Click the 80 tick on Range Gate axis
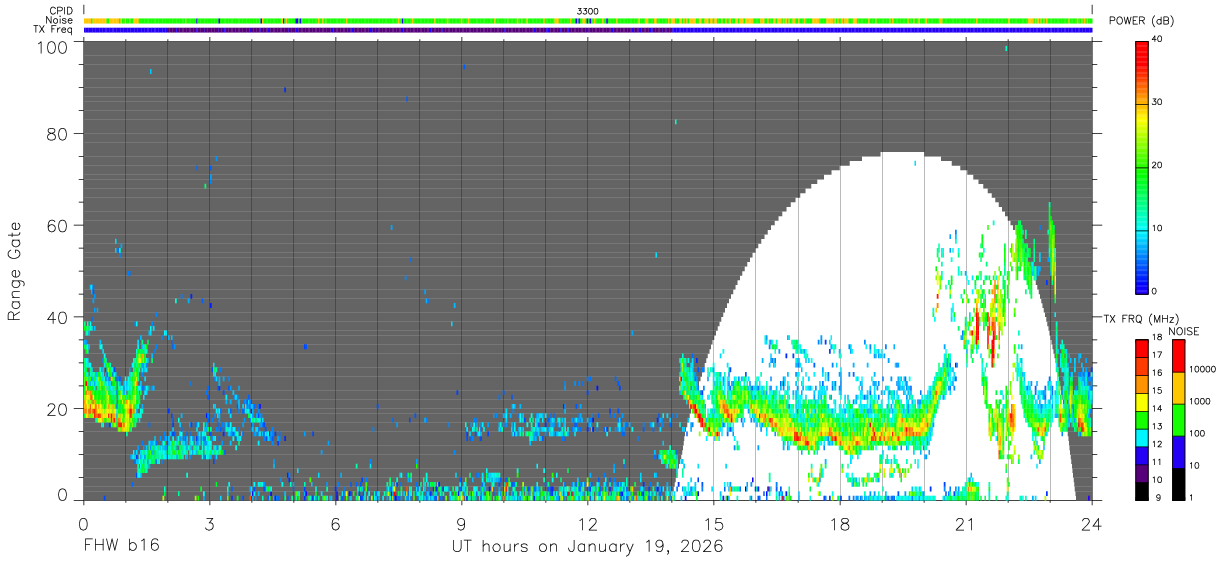The height and width of the screenshot is (567, 1228). point(56,133)
